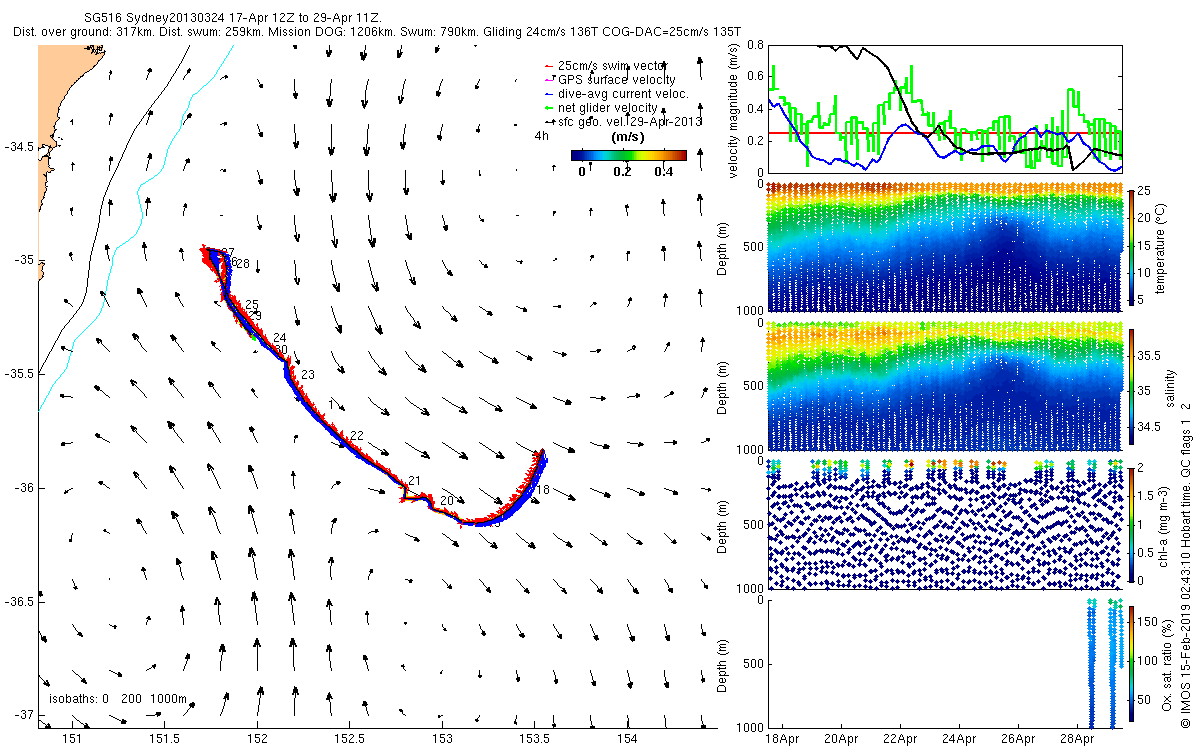Select the "sfc geo. vel. 29-Apr-2013" legend entry
The height and width of the screenshot is (750, 1200).
pyautogui.click(x=624, y=121)
